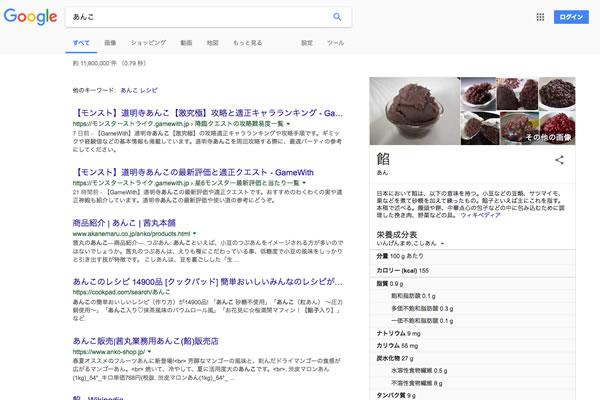Click the 栄養成分表 heading
Viewport: 600px width, 400px height.
(x=396, y=234)
